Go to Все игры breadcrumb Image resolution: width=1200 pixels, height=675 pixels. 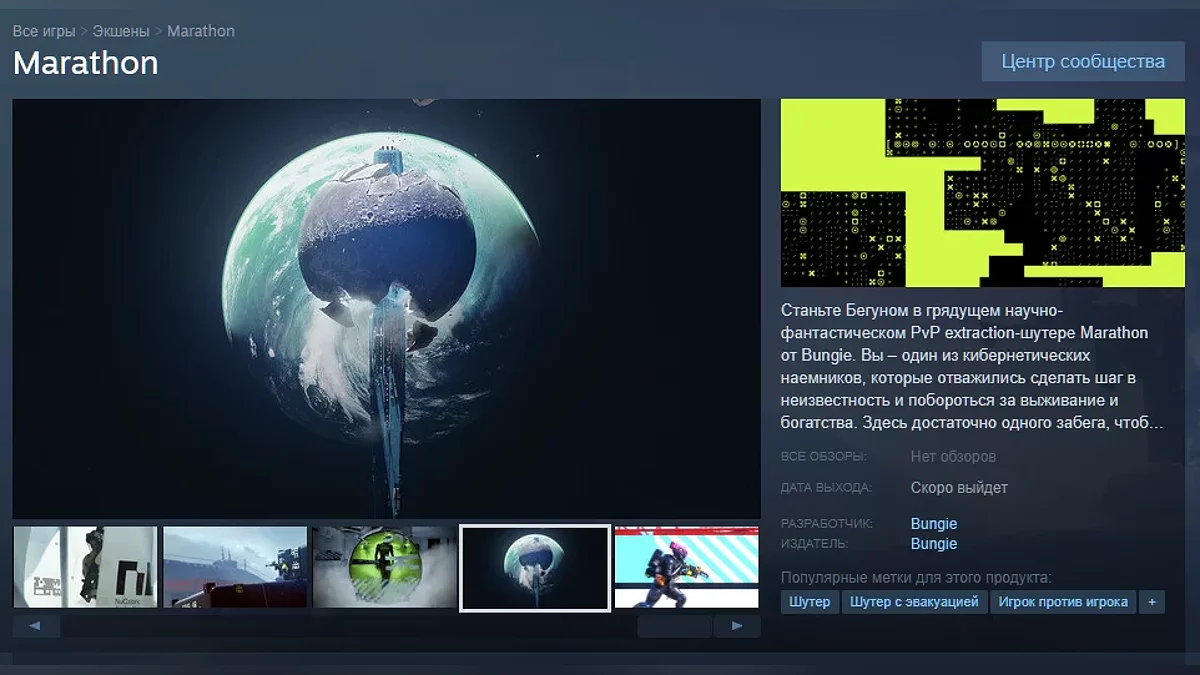point(44,31)
